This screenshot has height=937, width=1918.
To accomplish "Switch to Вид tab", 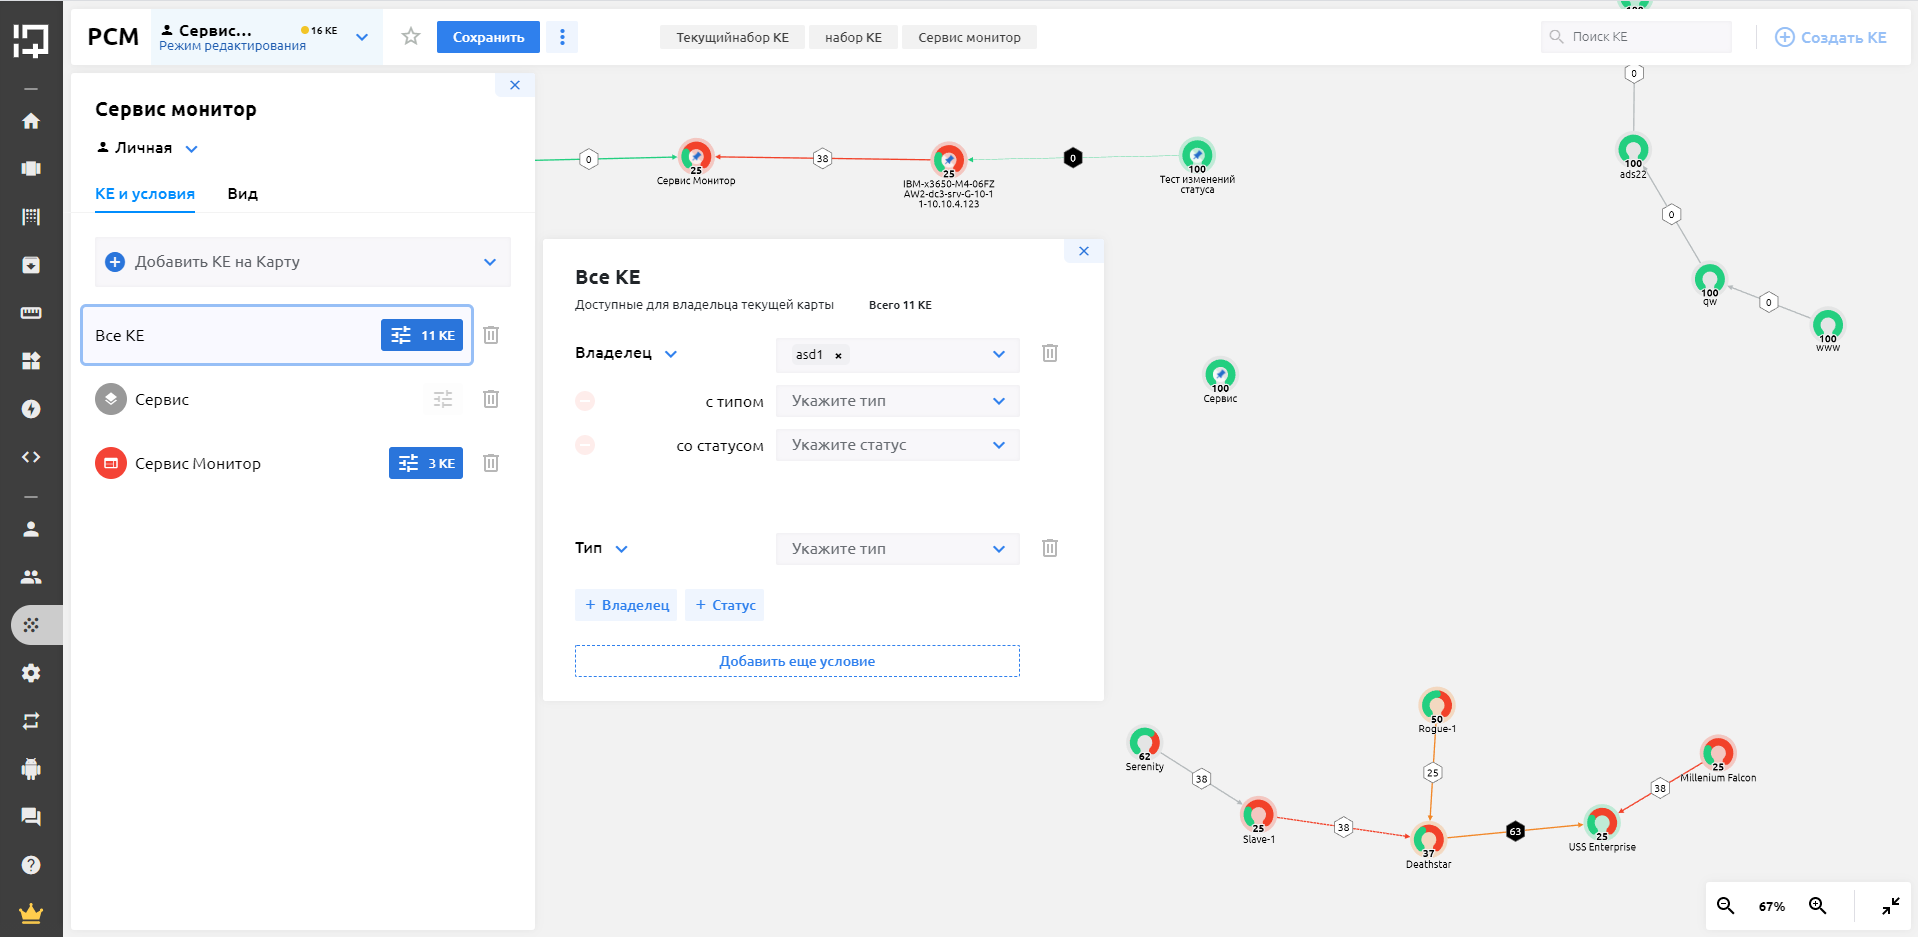I will [x=242, y=194].
